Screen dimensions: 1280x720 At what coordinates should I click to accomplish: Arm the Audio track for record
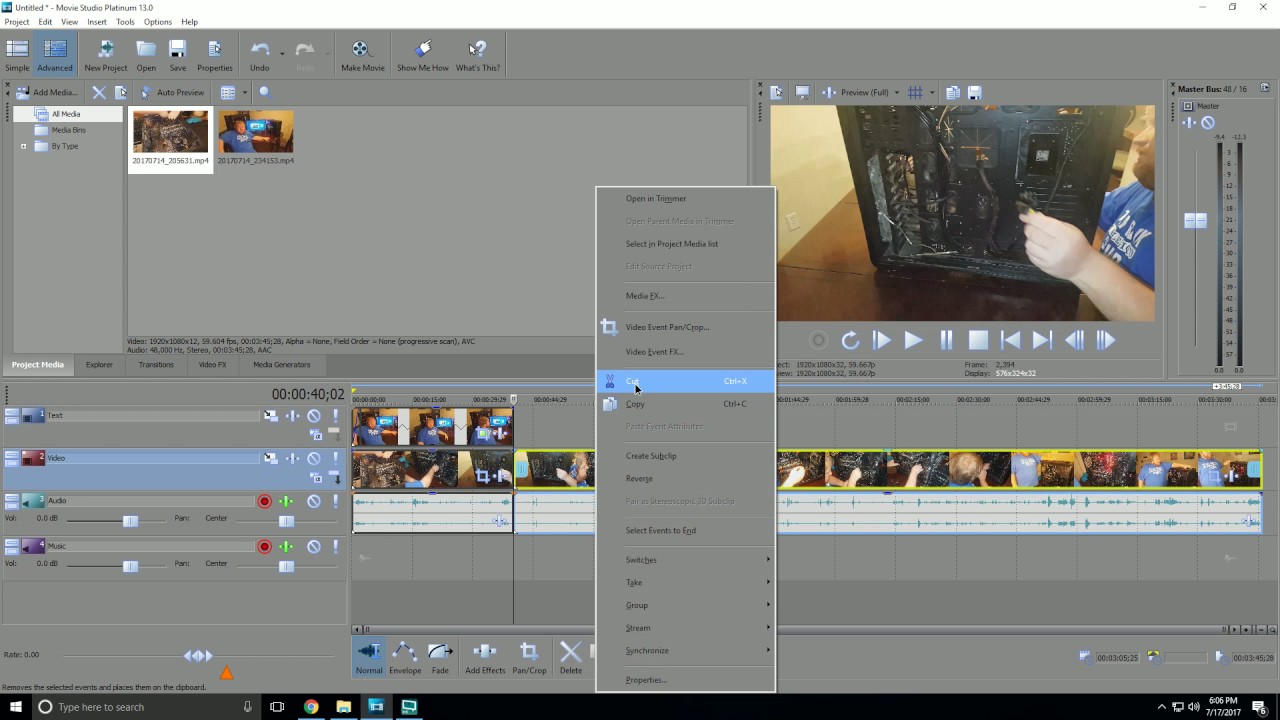tap(264, 501)
